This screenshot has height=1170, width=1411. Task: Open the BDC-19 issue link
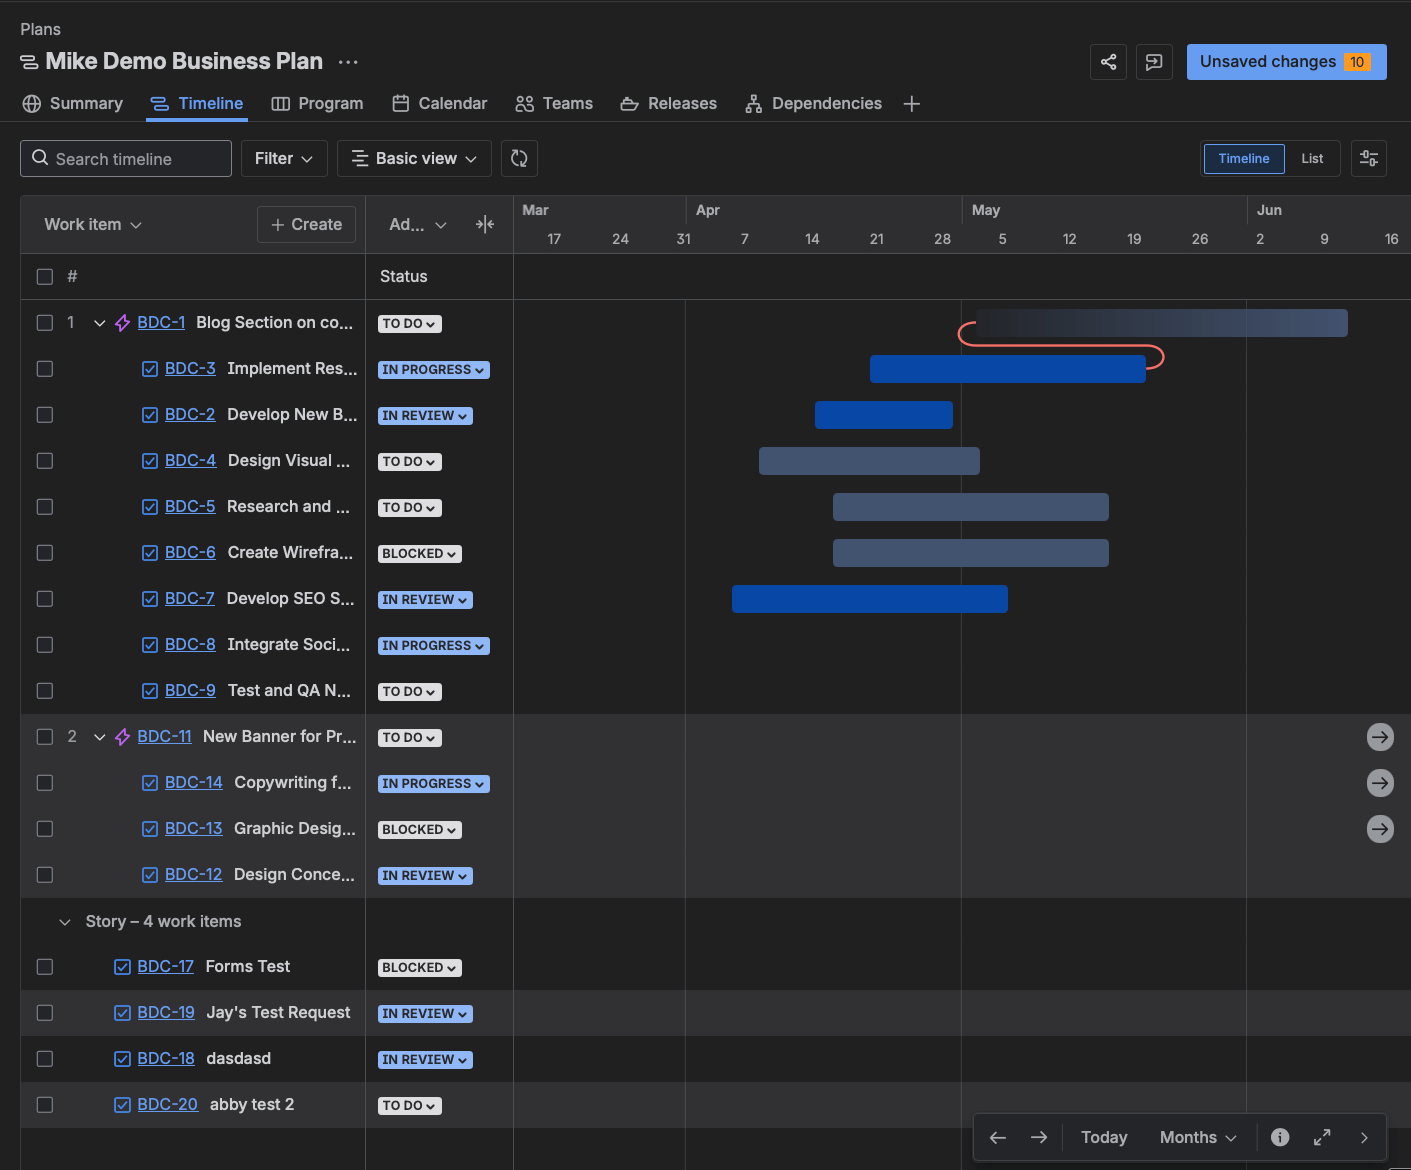(x=166, y=1013)
